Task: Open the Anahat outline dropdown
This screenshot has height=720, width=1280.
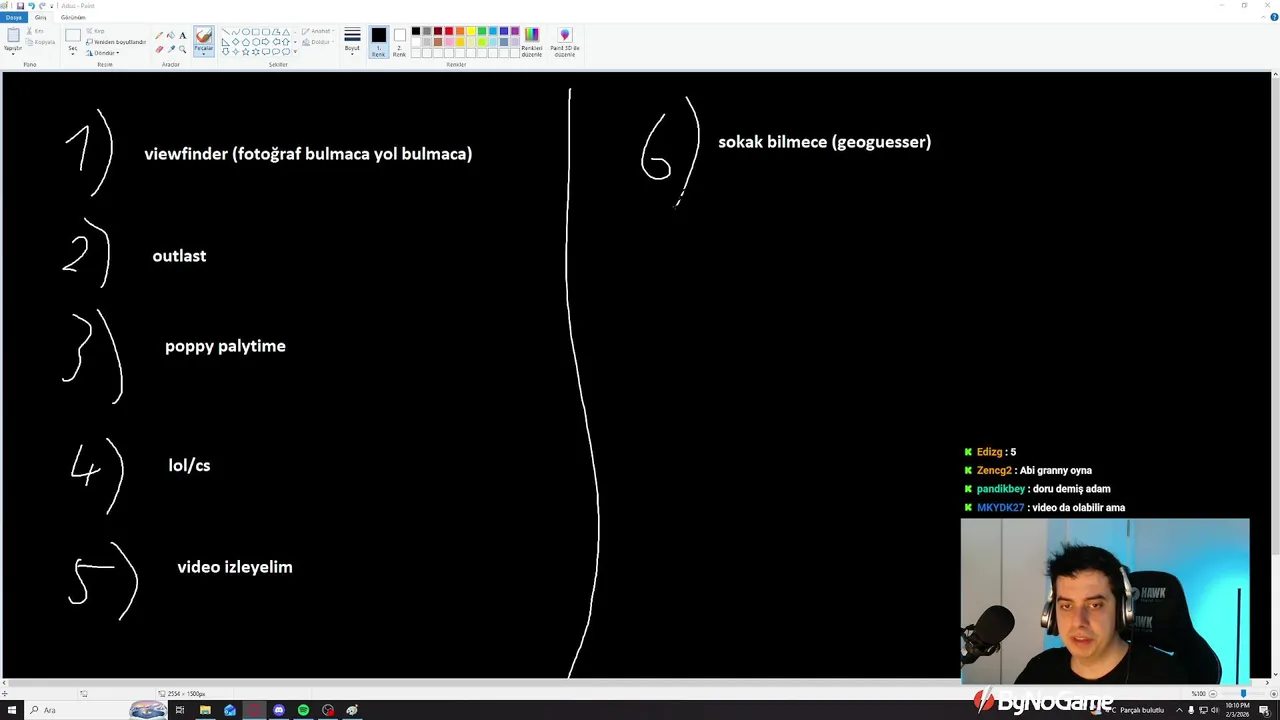Action: click(x=320, y=31)
